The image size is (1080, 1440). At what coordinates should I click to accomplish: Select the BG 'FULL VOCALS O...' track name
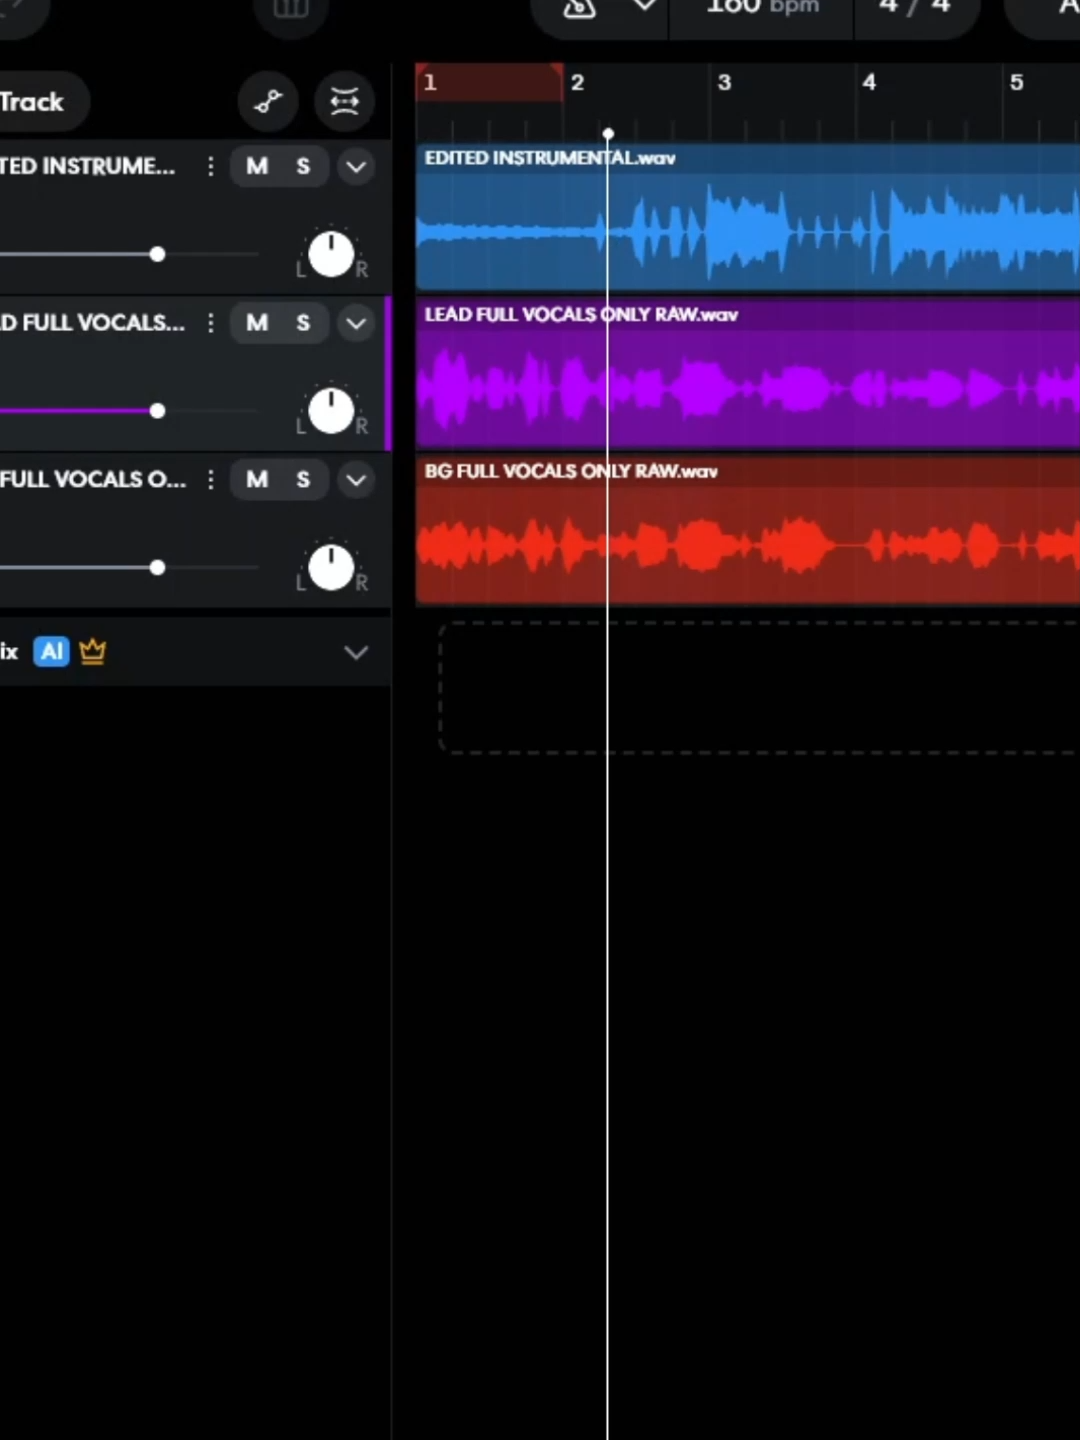click(93, 479)
